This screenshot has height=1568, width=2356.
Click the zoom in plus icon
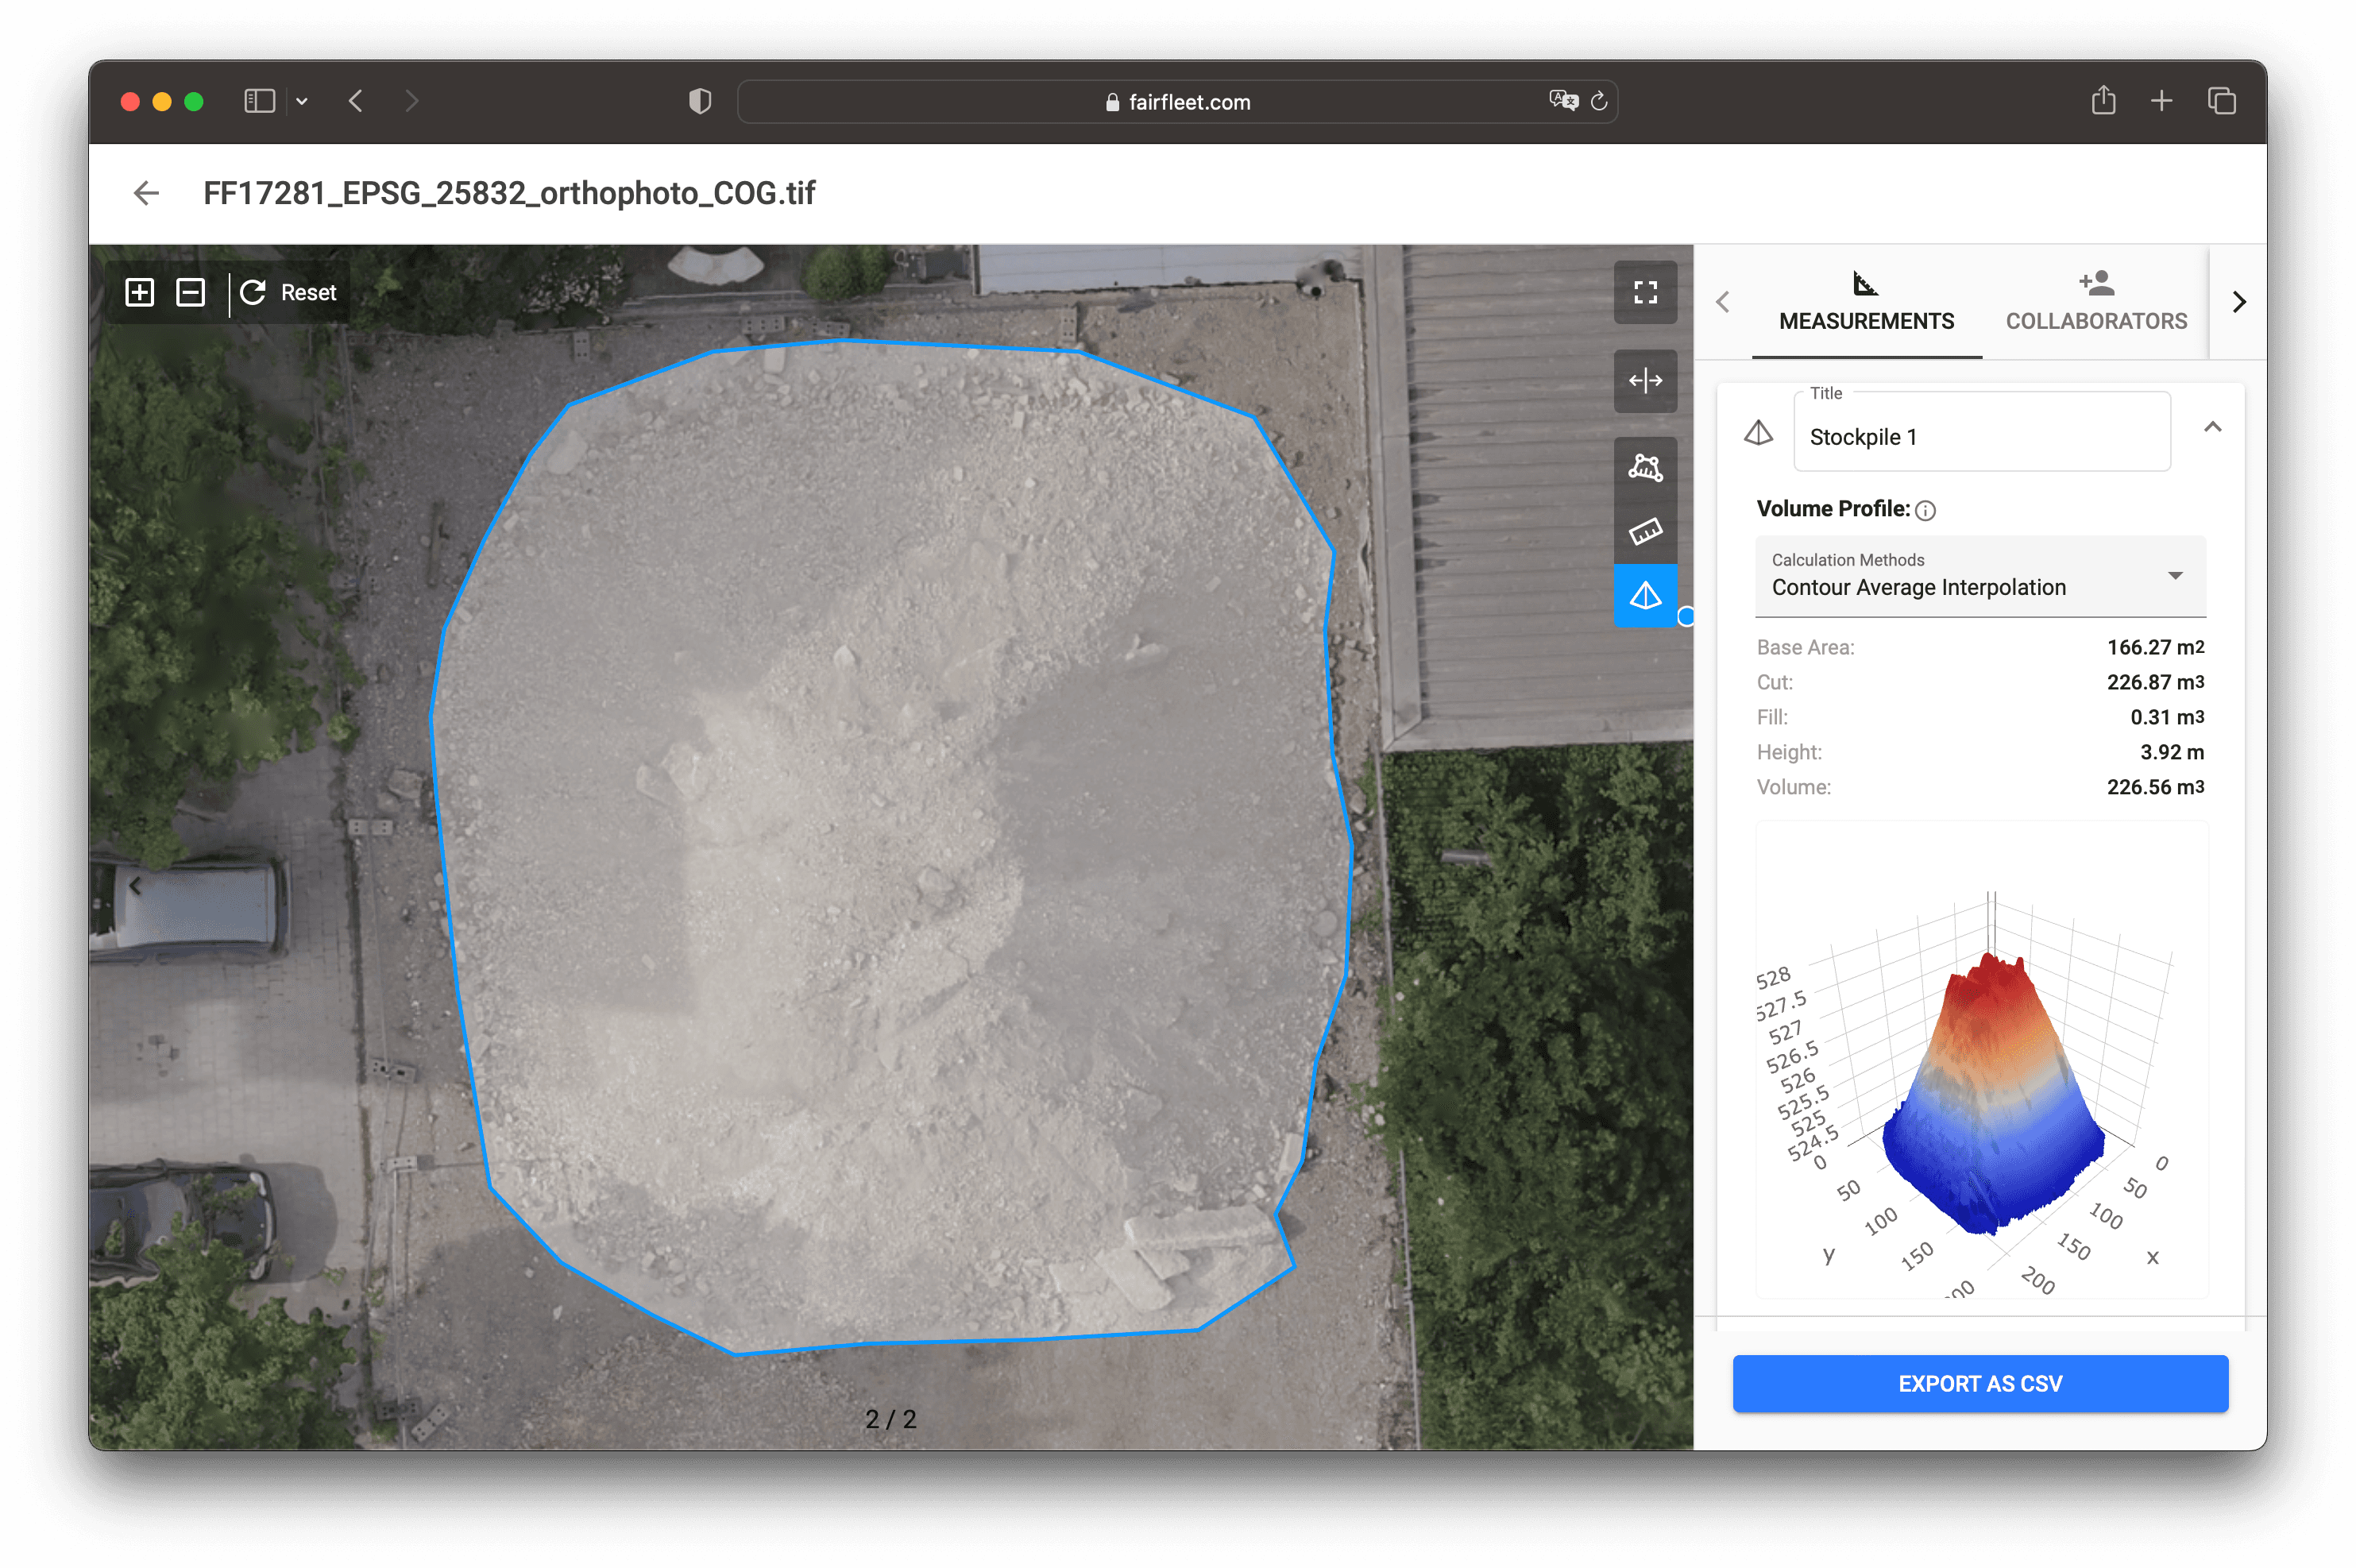[x=140, y=292]
